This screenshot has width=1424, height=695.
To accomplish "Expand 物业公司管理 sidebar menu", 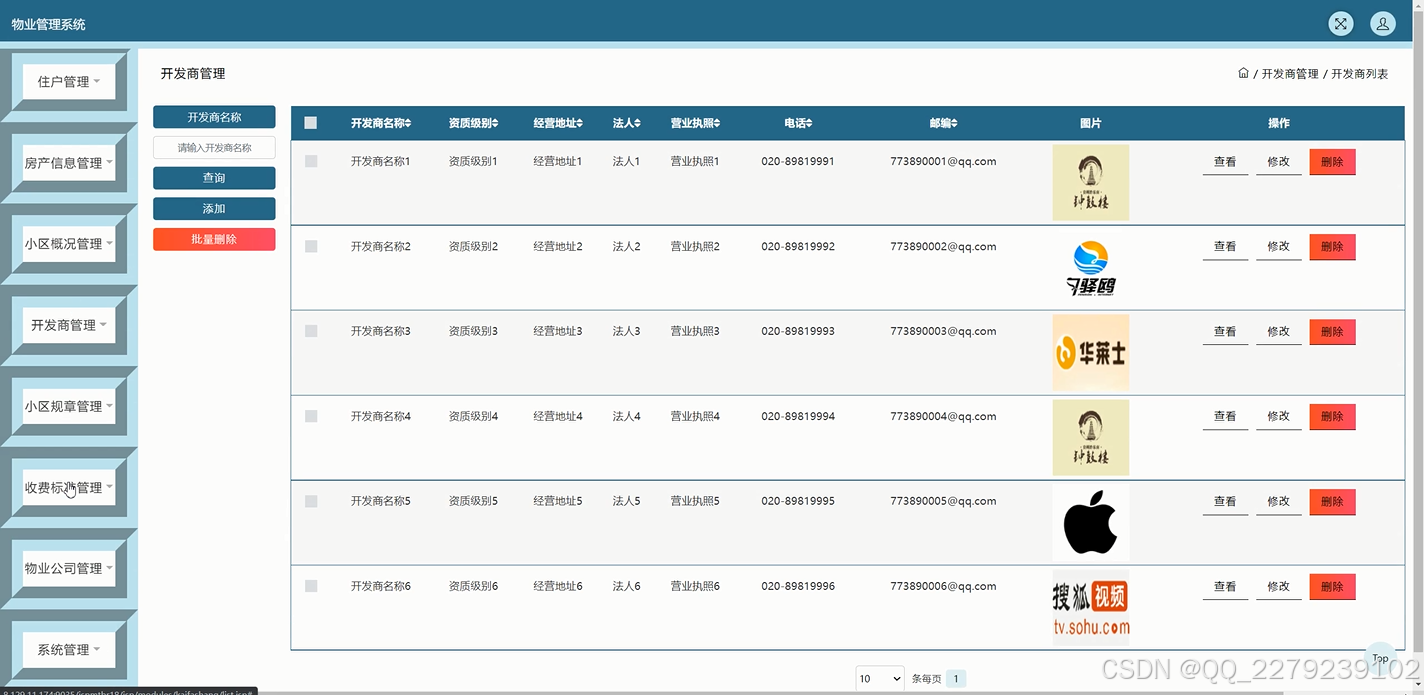I will pyautogui.click(x=69, y=568).
